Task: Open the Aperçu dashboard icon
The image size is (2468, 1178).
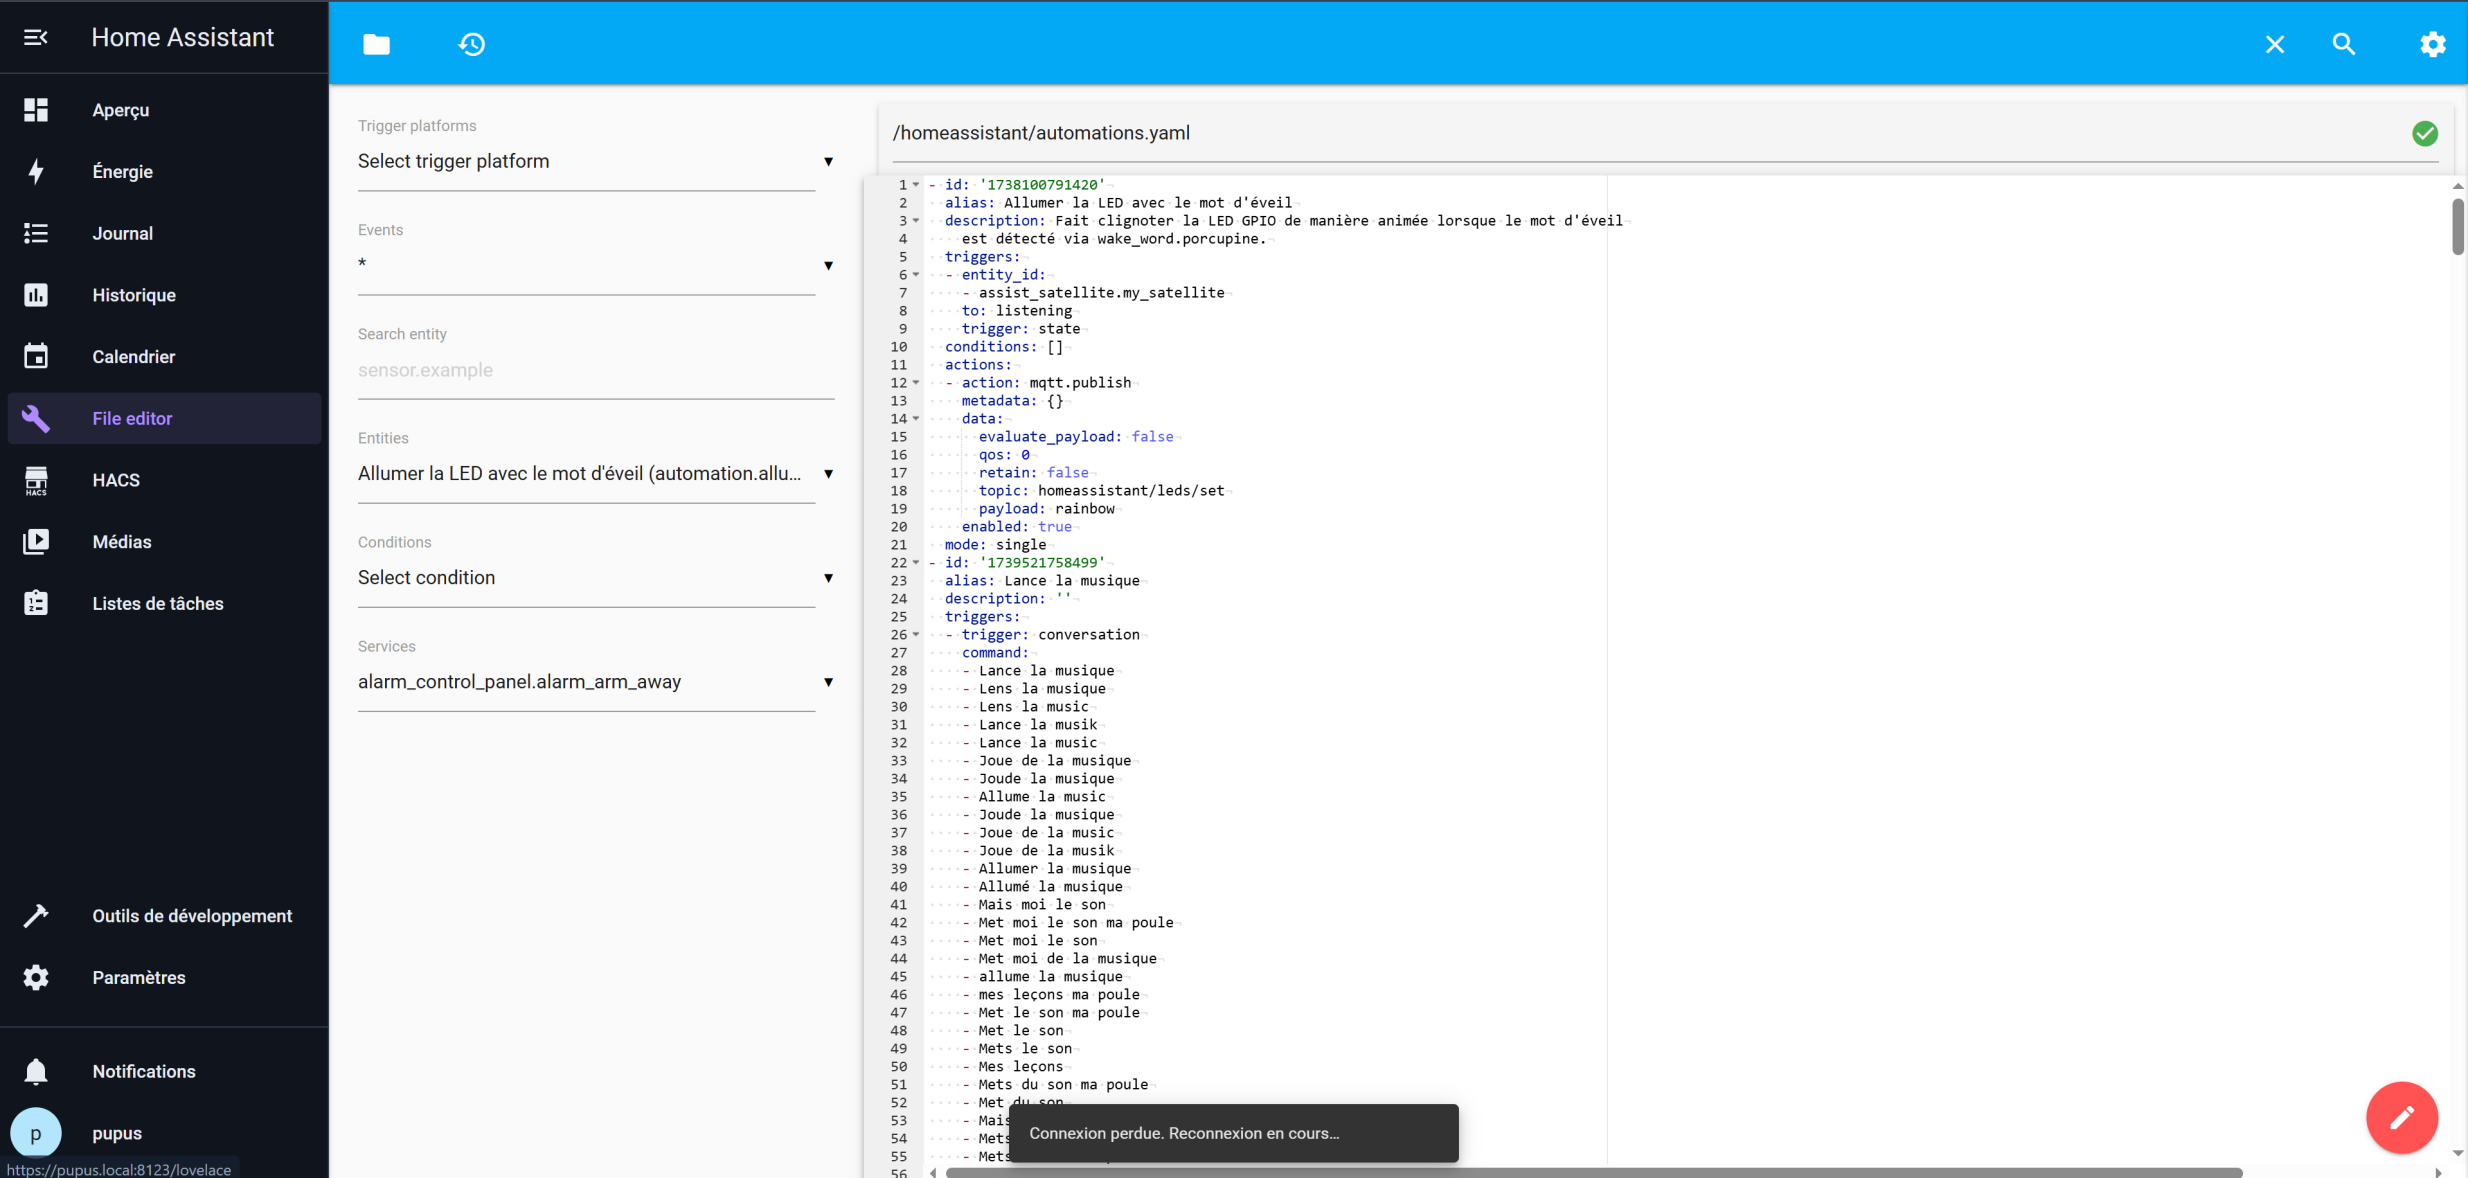Action: point(36,110)
